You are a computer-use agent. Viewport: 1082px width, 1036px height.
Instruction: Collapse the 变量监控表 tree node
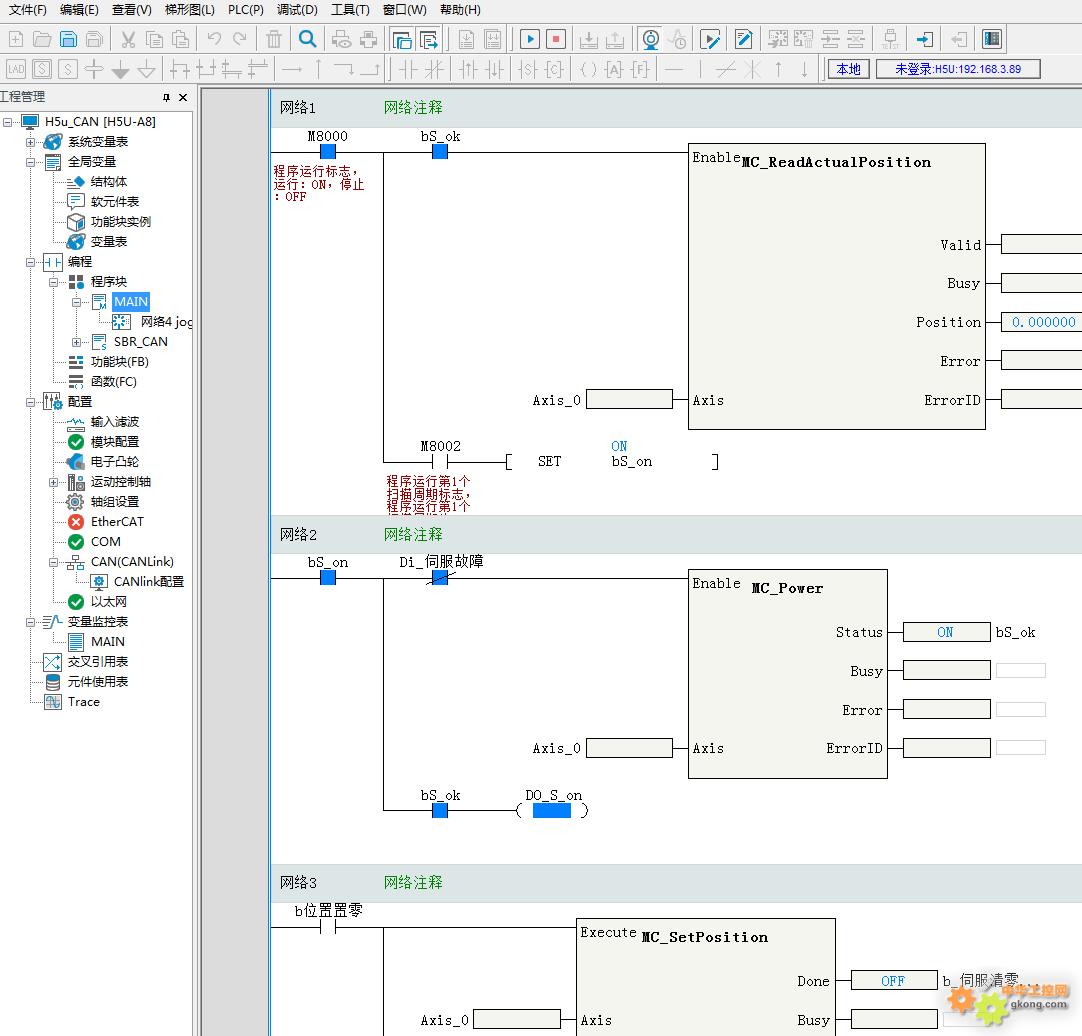[30, 623]
